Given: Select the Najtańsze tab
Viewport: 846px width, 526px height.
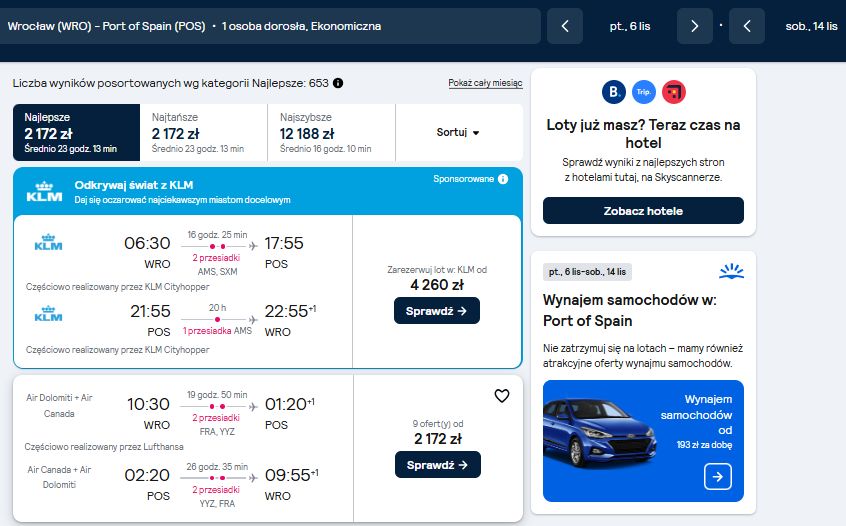Looking at the screenshot, I should [203, 133].
